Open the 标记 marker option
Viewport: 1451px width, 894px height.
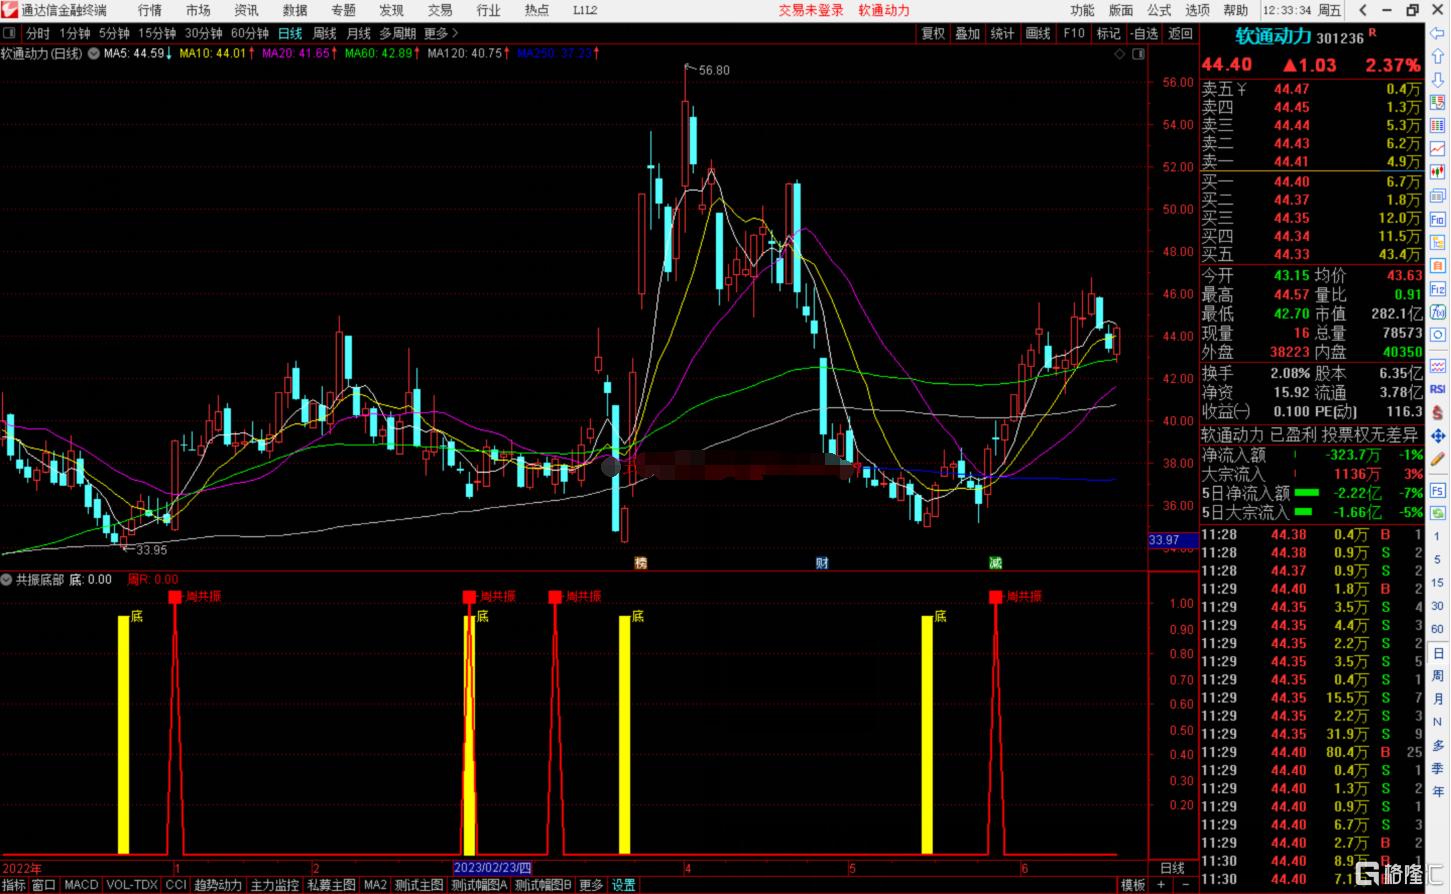pos(1108,33)
